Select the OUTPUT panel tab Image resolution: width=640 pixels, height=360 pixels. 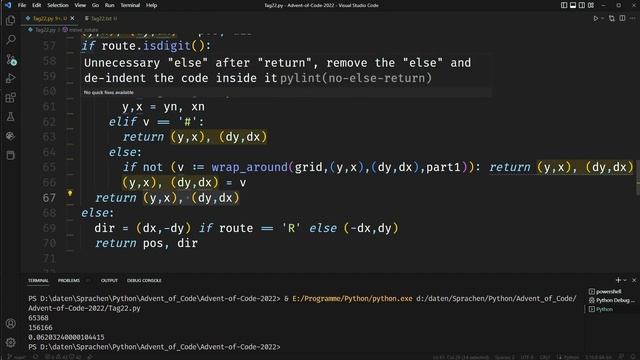(109, 280)
